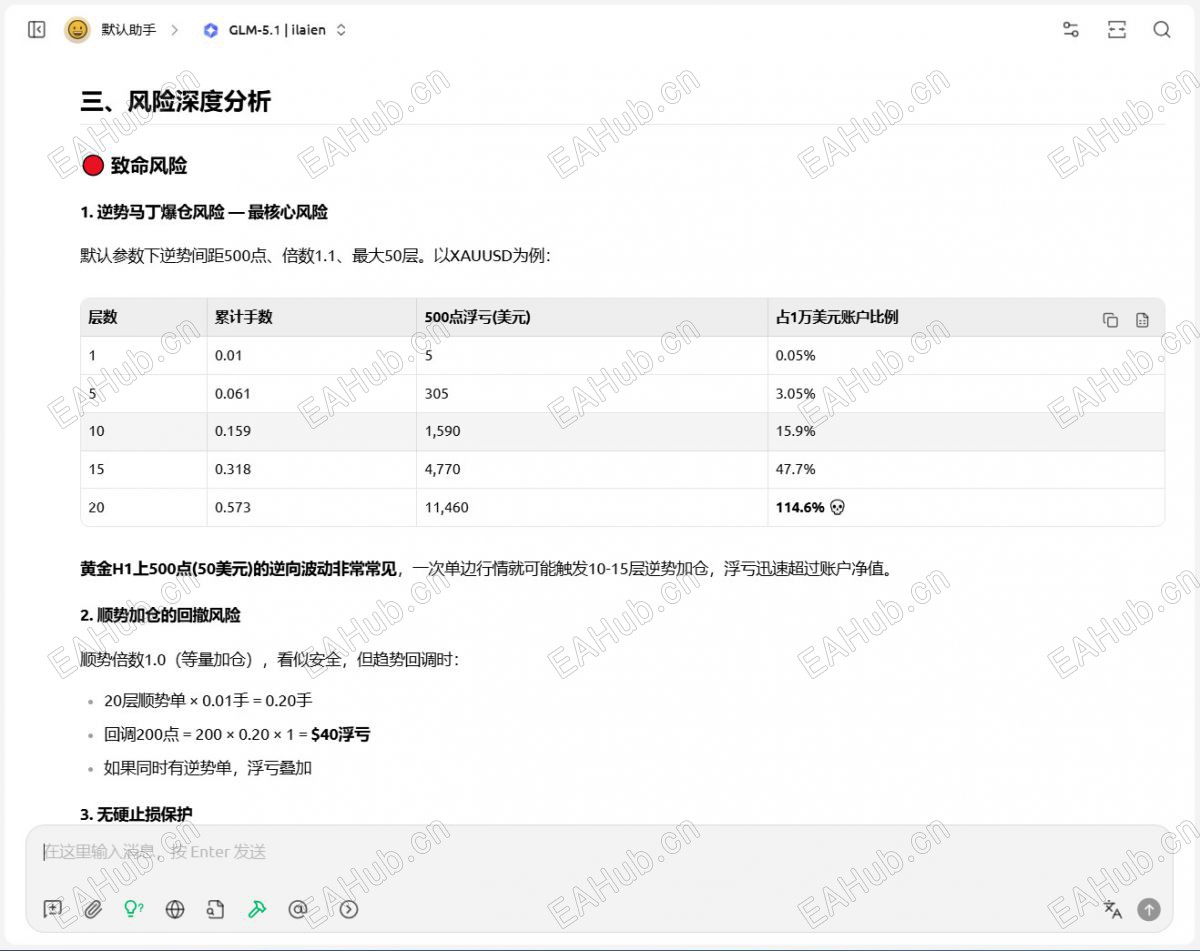Click the 2. 顺势加仓的回撤风险 heading

[160, 615]
